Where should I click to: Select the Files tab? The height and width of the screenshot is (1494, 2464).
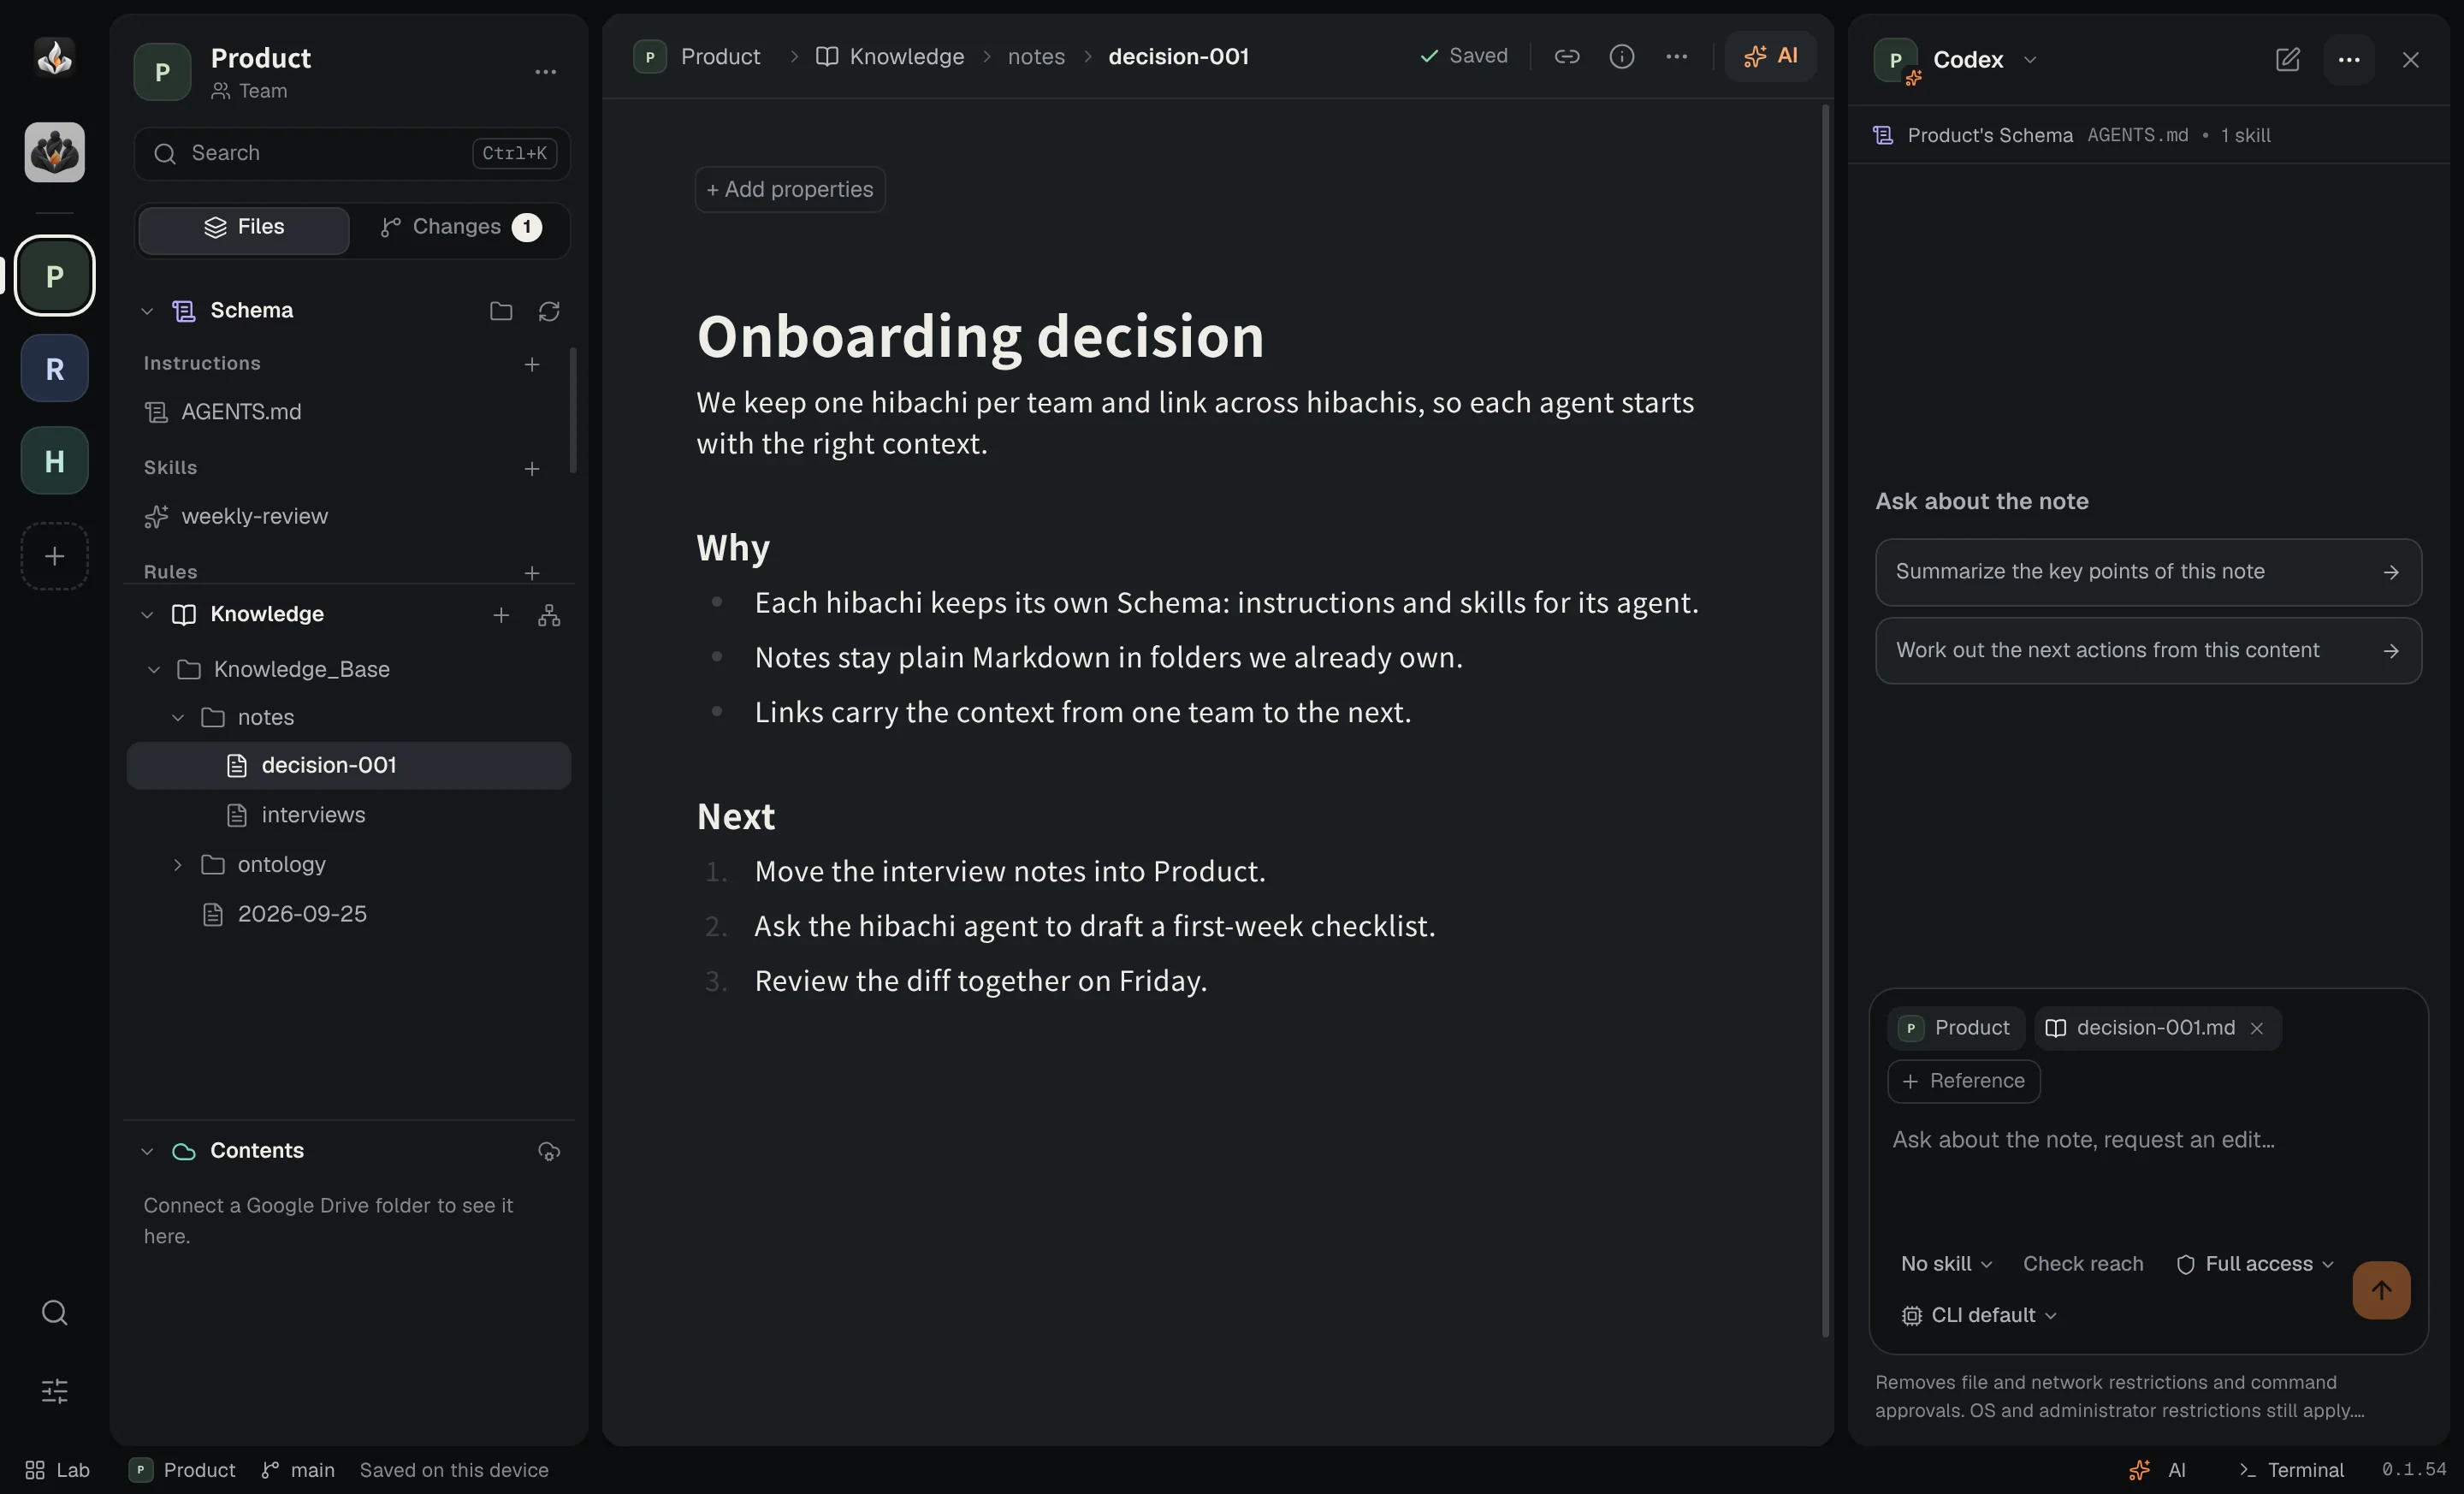(x=244, y=228)
